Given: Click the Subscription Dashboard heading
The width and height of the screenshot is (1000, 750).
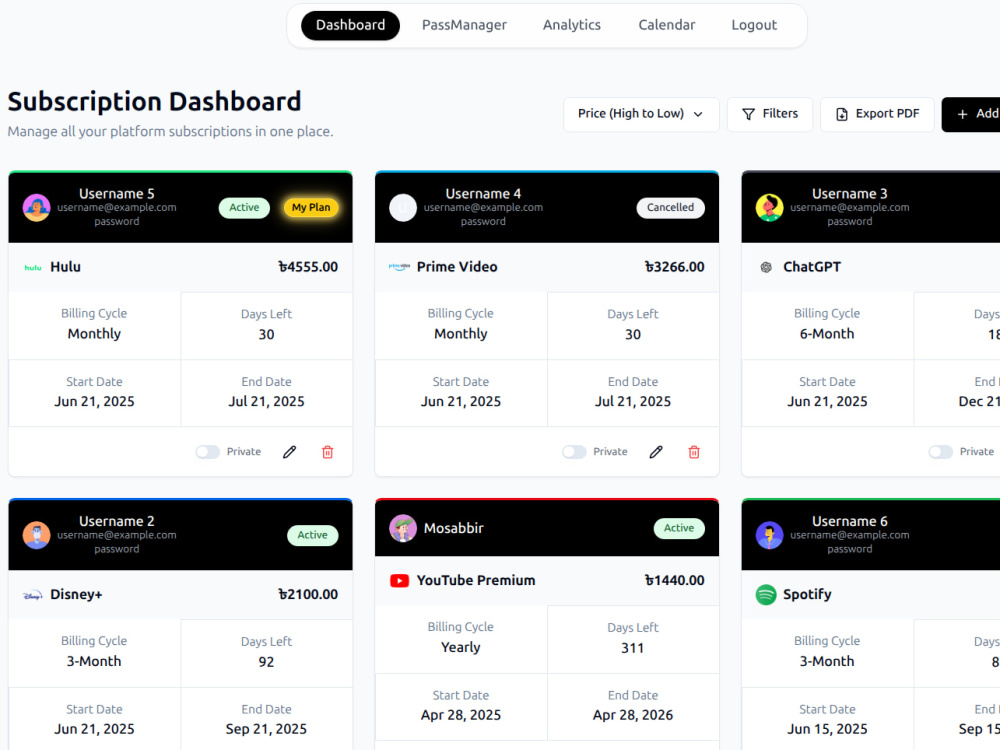Looking at the screenshot, I should point(154,102).
